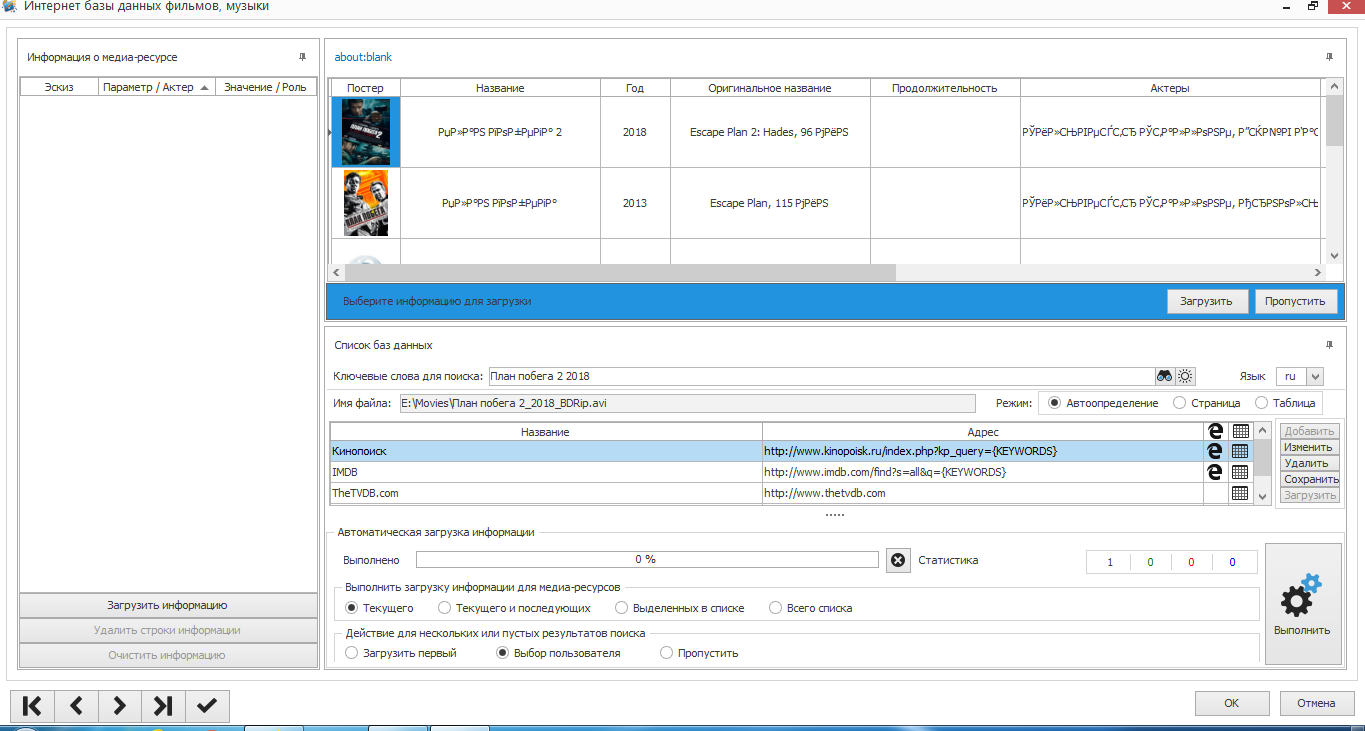Click the Актеры column header

1170,88
